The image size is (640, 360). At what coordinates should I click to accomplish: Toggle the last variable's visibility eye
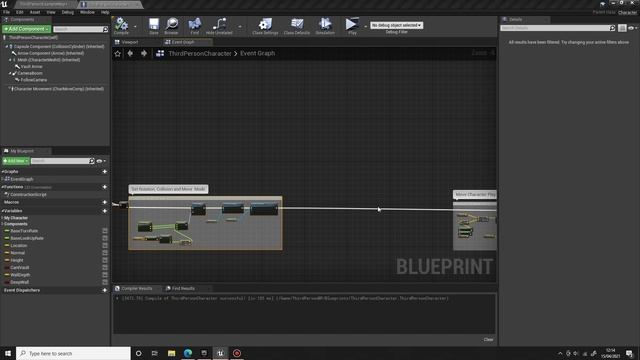(x=105, y=282)
